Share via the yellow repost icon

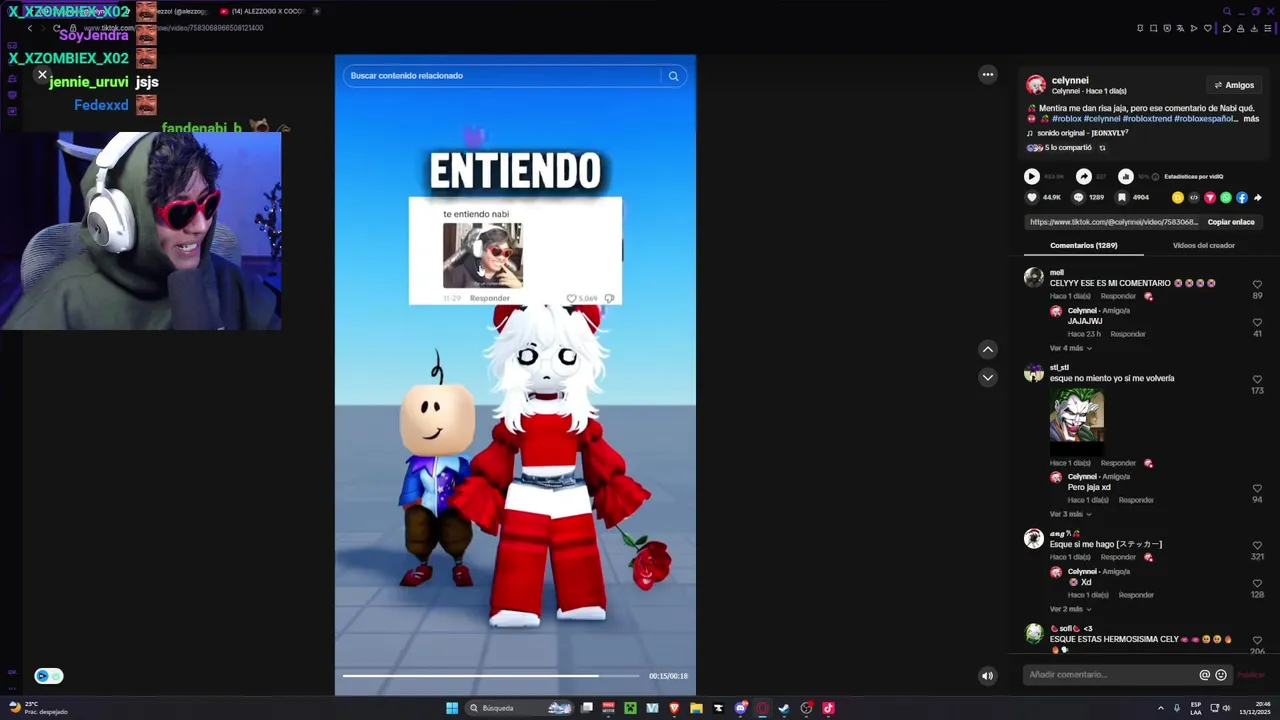coord(1178,198)
